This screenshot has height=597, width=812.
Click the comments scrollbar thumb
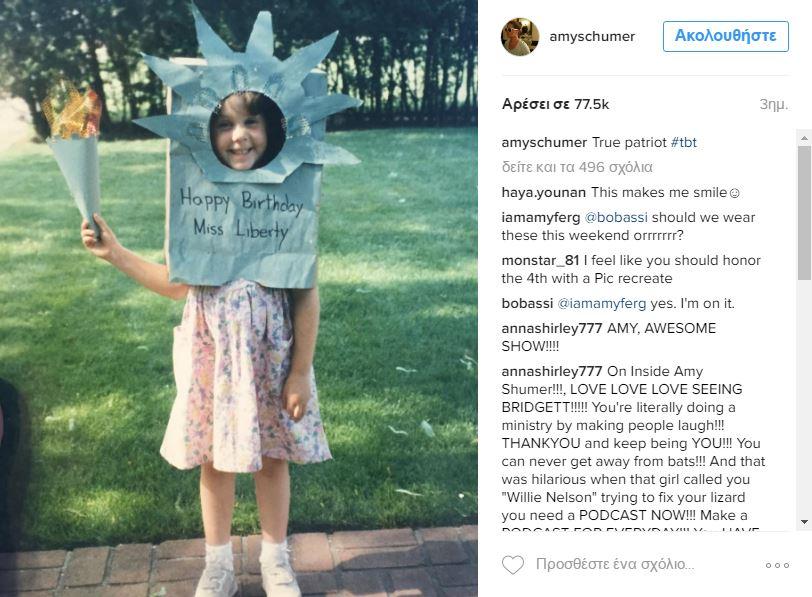[804, 212]
